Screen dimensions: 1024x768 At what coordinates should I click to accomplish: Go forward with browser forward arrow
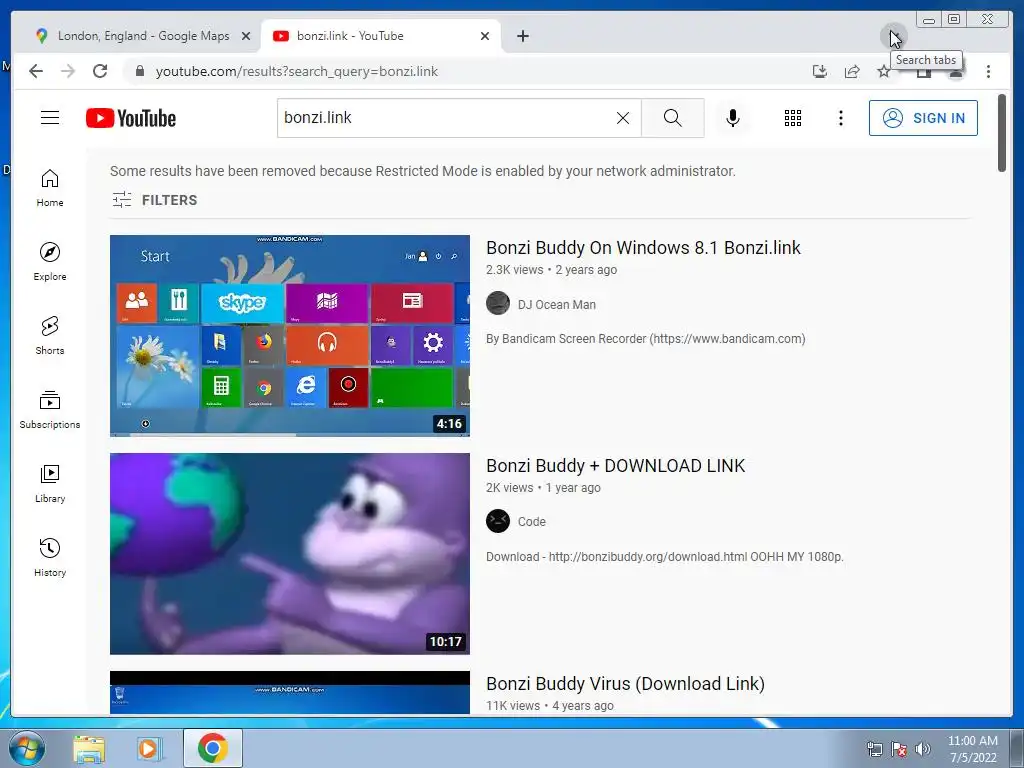click(68, 71)
